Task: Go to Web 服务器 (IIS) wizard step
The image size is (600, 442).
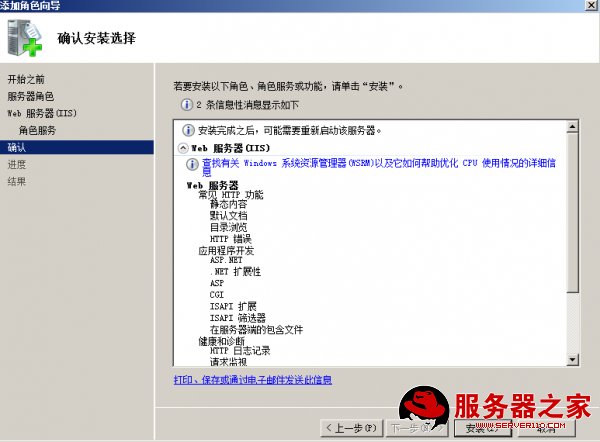Action: tap(42, 113)
